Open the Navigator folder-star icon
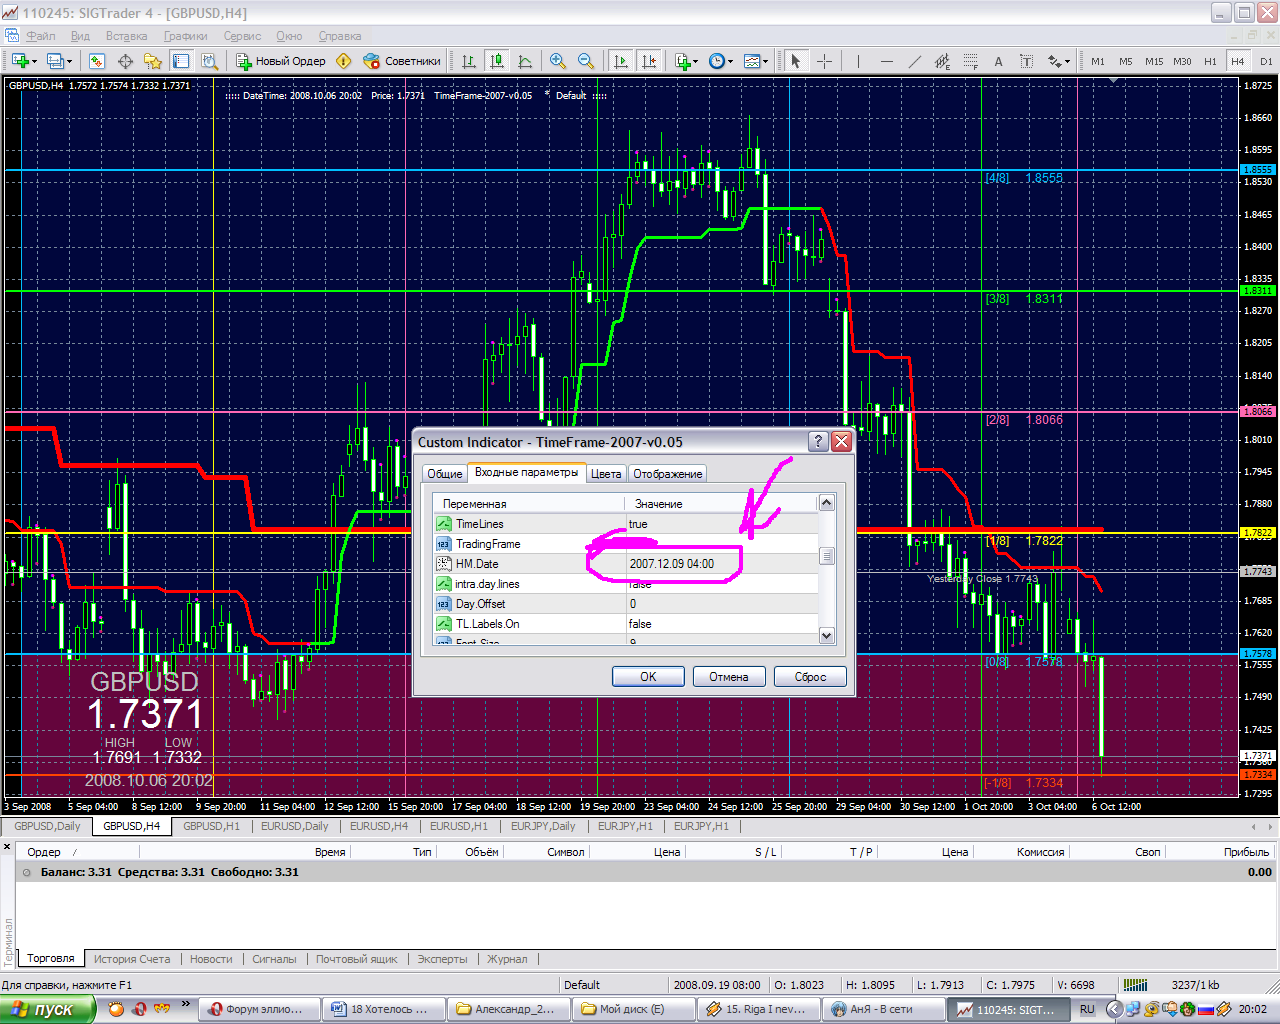The width and height of the screenshot is (1280, 1024). [x=152, y=61]
